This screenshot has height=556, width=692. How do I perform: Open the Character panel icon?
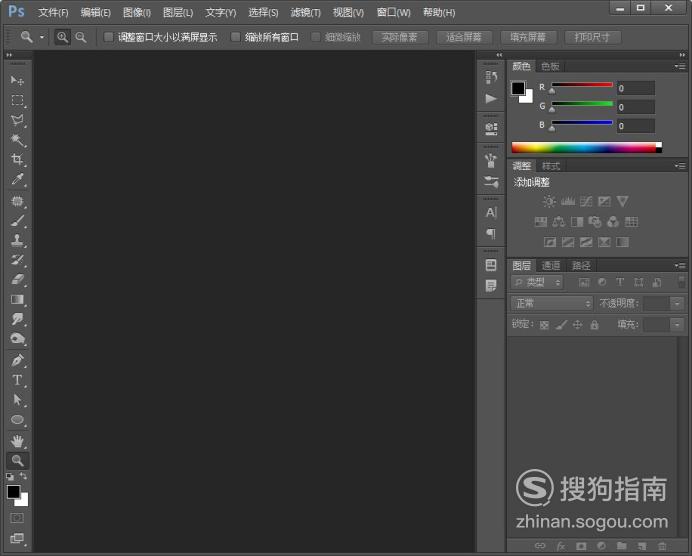pyautogui.click(x=491, y=213)
